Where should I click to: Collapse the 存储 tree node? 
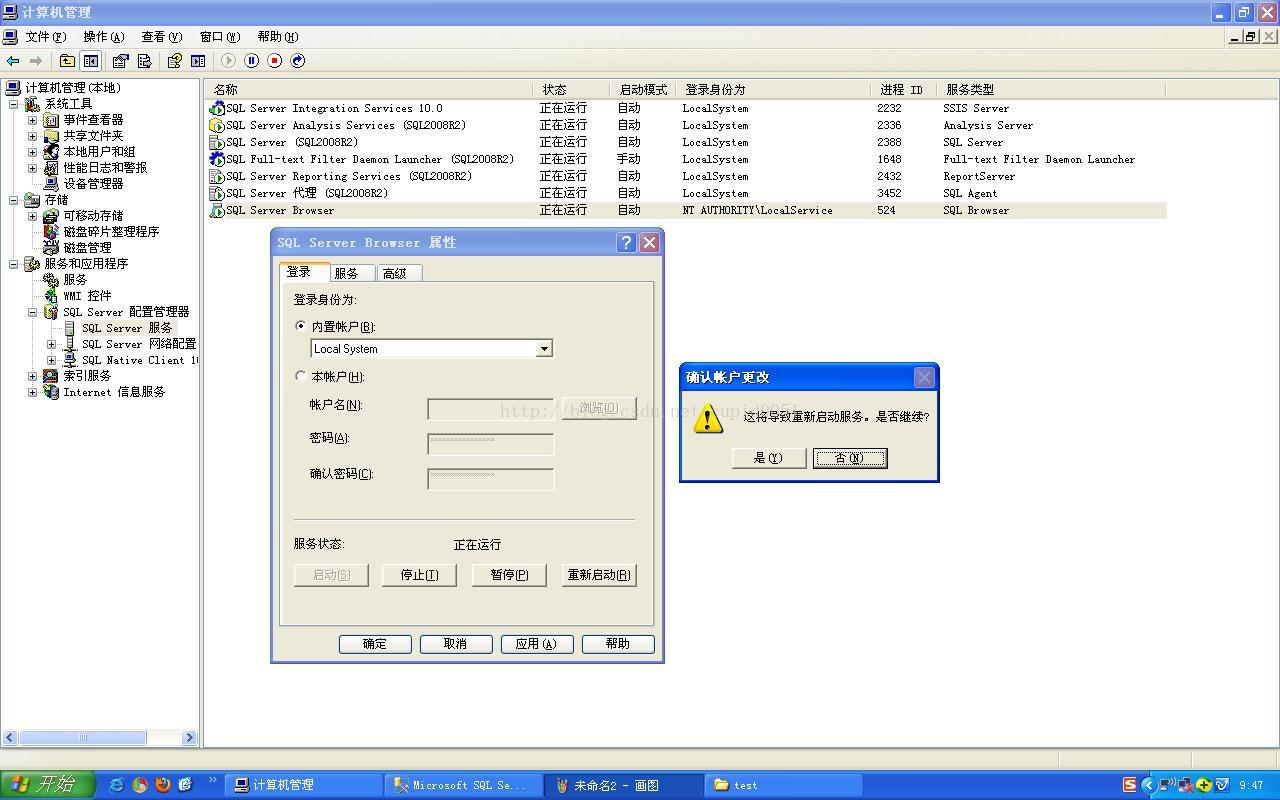pos(14,200)
